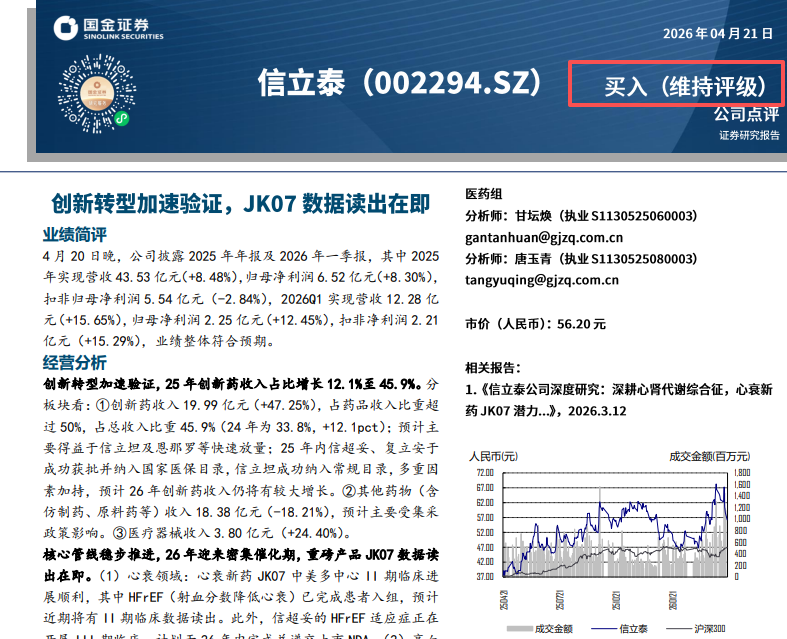
Task: Click the 信立泰 legend entry in chart
Action: click(x=619, y=628)
